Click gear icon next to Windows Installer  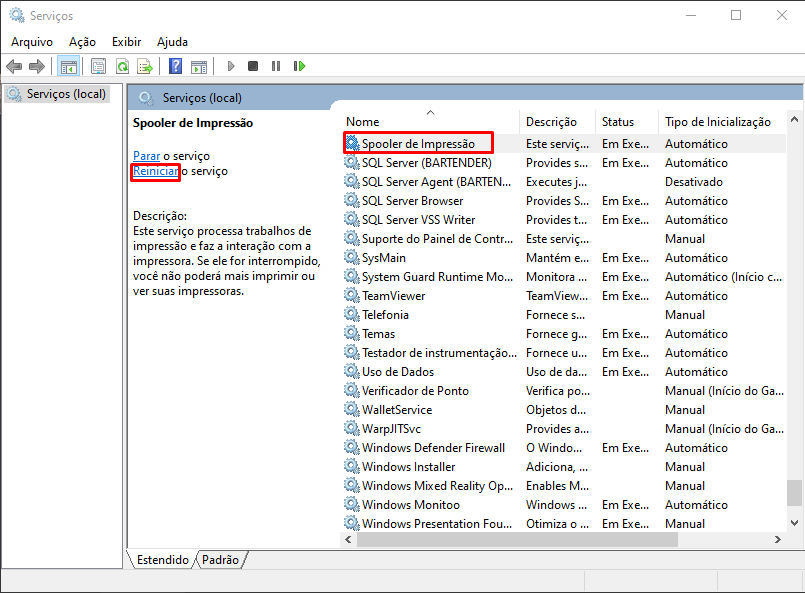(x=352, y=467)
